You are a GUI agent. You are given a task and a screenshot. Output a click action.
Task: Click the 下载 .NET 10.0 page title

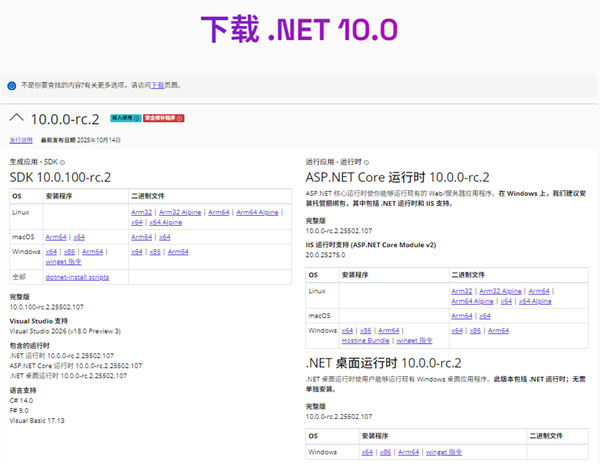click(x=299, y=29)
